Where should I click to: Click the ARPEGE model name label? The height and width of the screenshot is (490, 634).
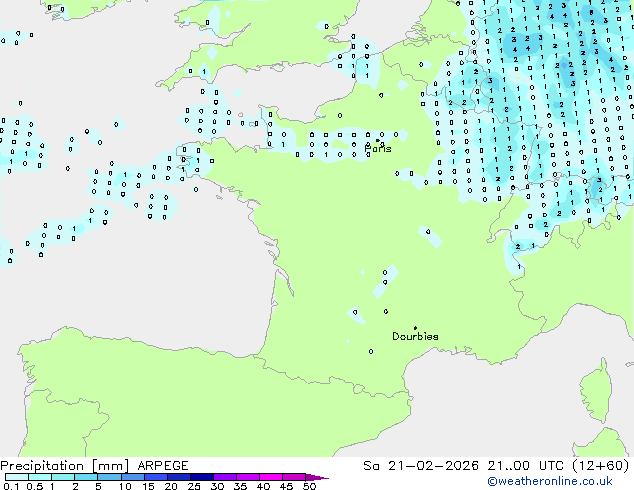coord(163,466)
